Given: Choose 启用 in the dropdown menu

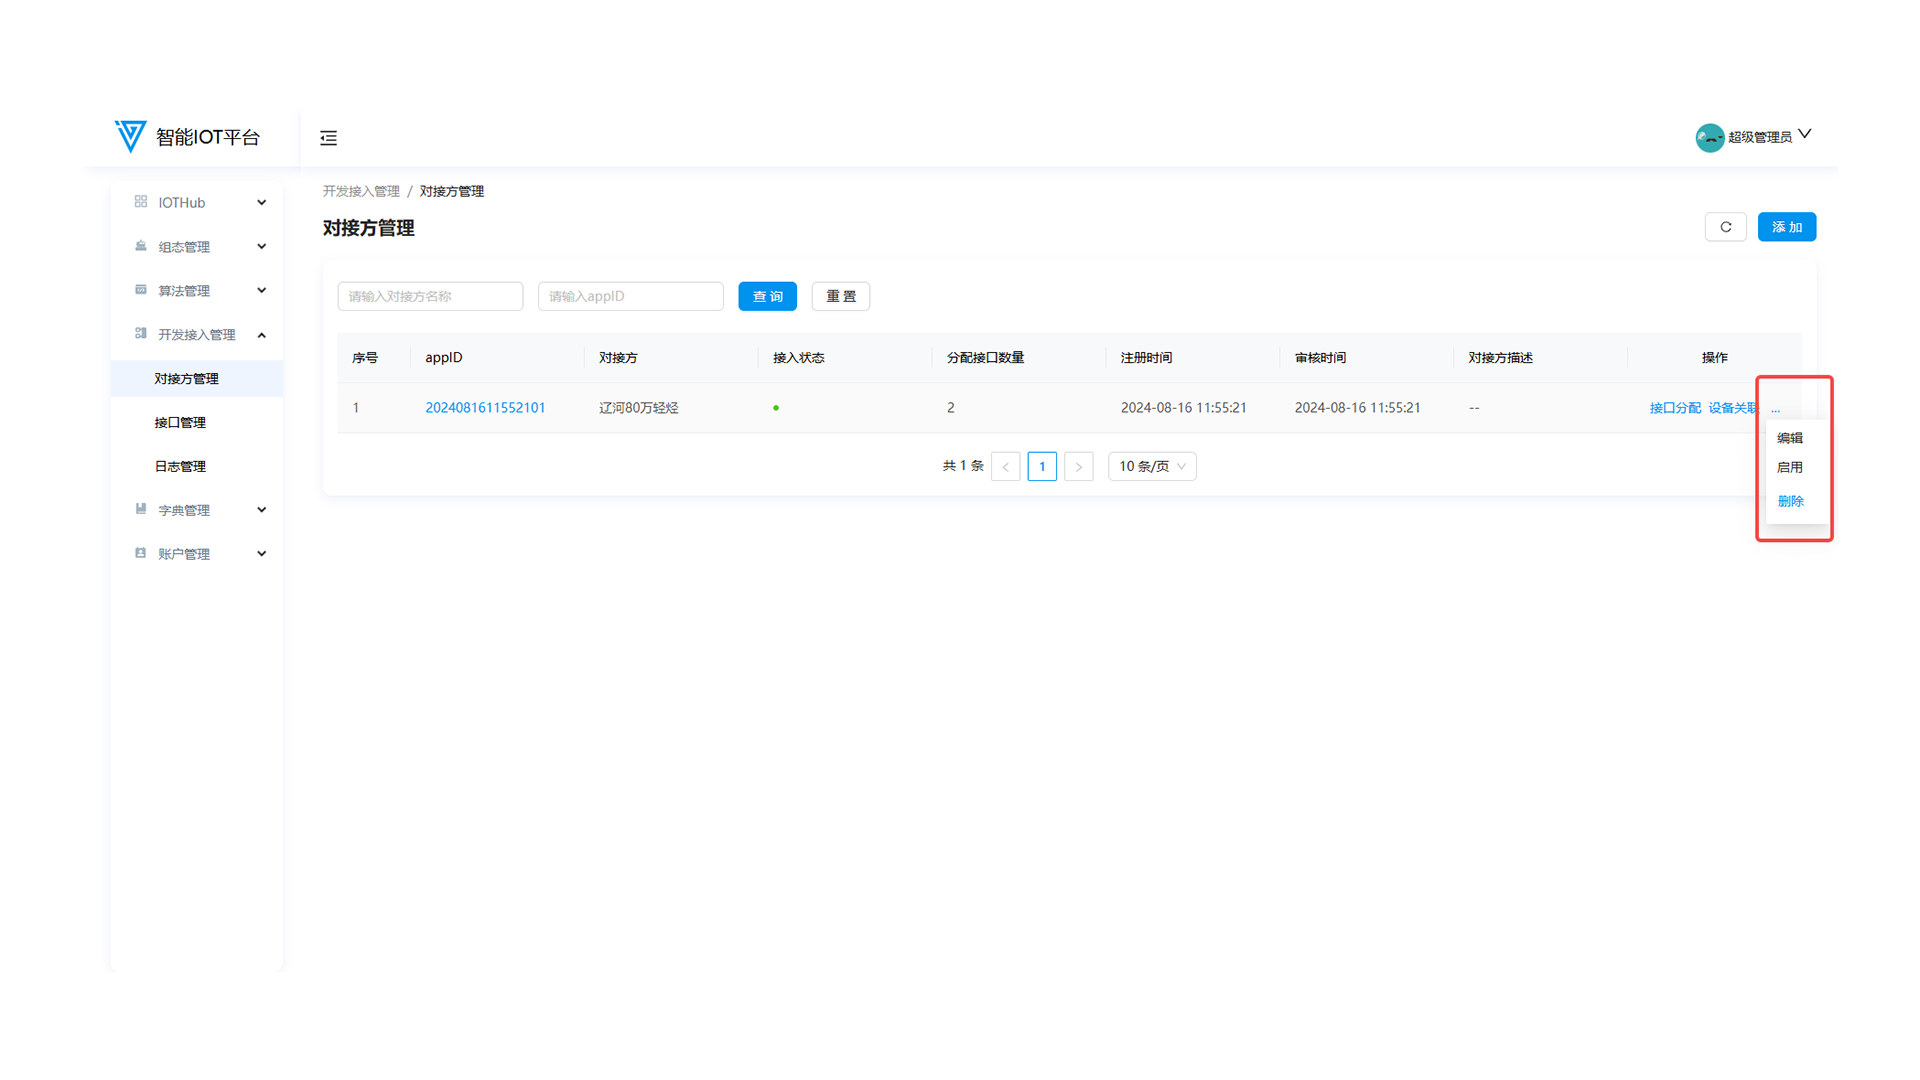Looking at the screenshot, I should [1790, 468].
